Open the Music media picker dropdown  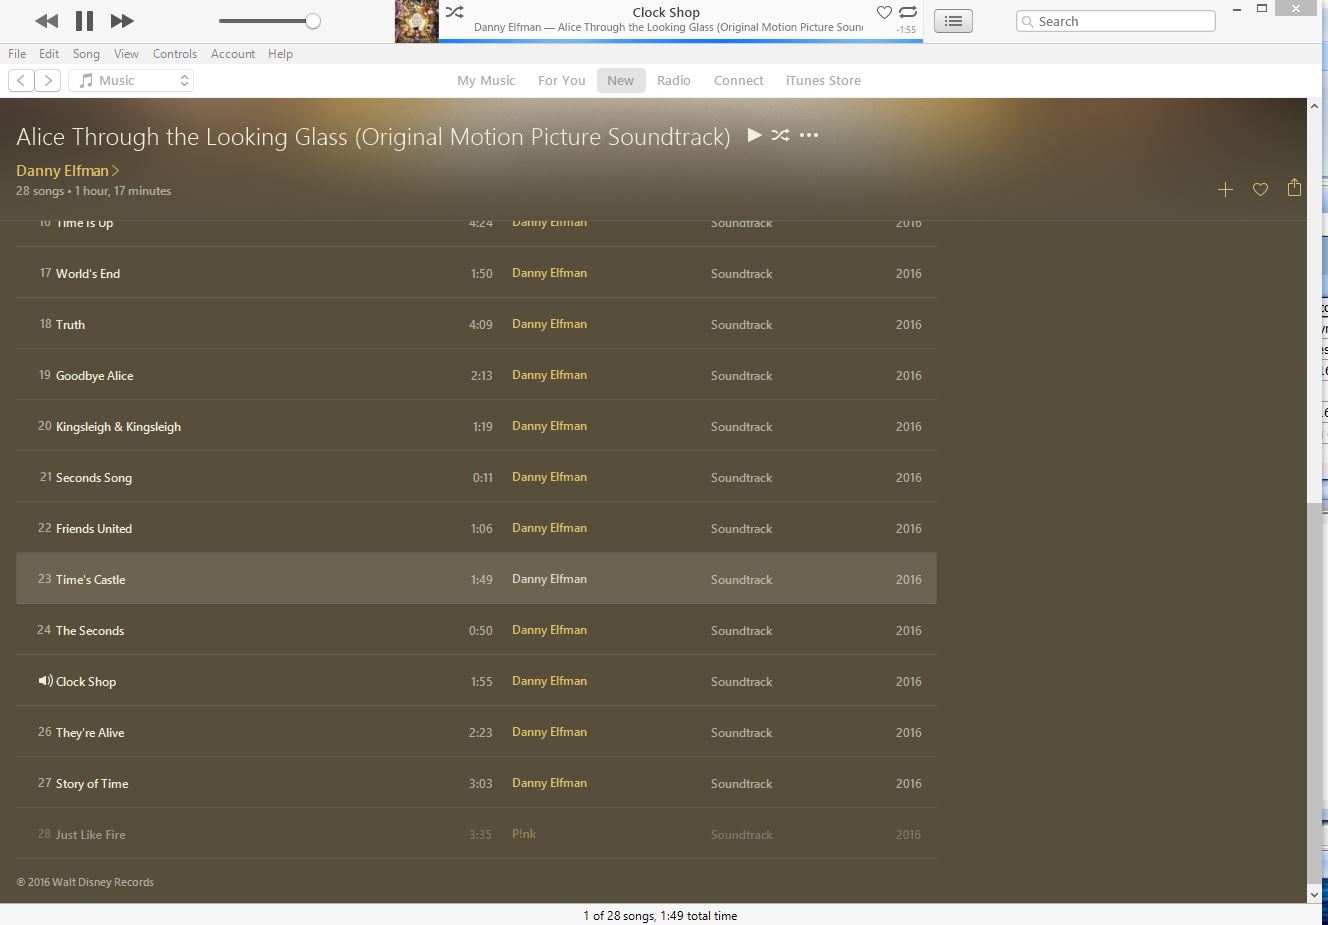coord(131,81)
